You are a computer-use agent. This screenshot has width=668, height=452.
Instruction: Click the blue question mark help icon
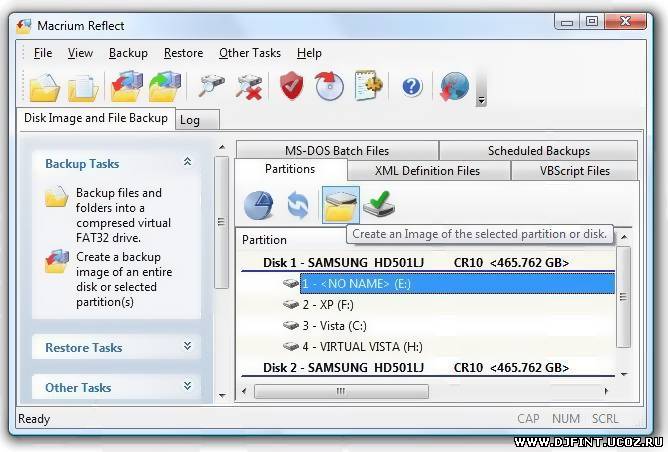412,86
